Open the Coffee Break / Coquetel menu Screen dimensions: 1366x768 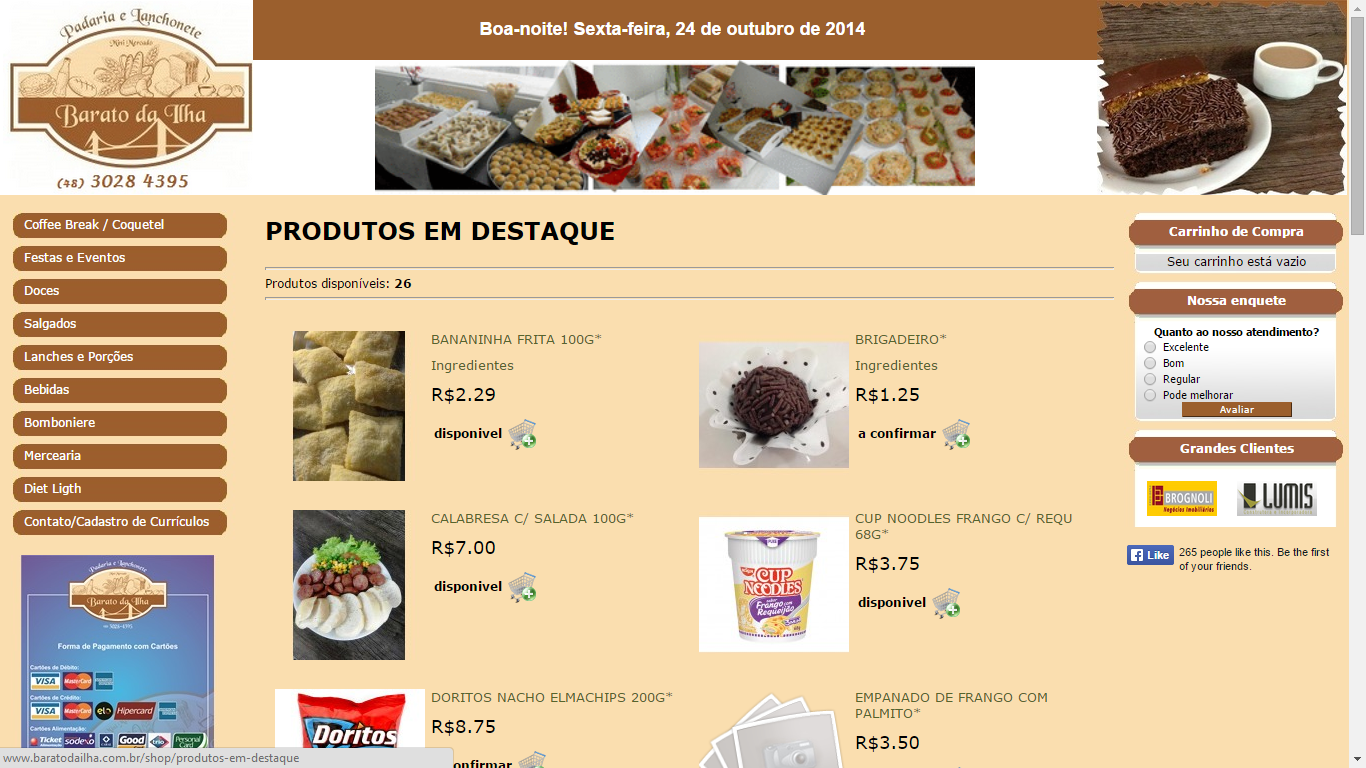point(120,225)
